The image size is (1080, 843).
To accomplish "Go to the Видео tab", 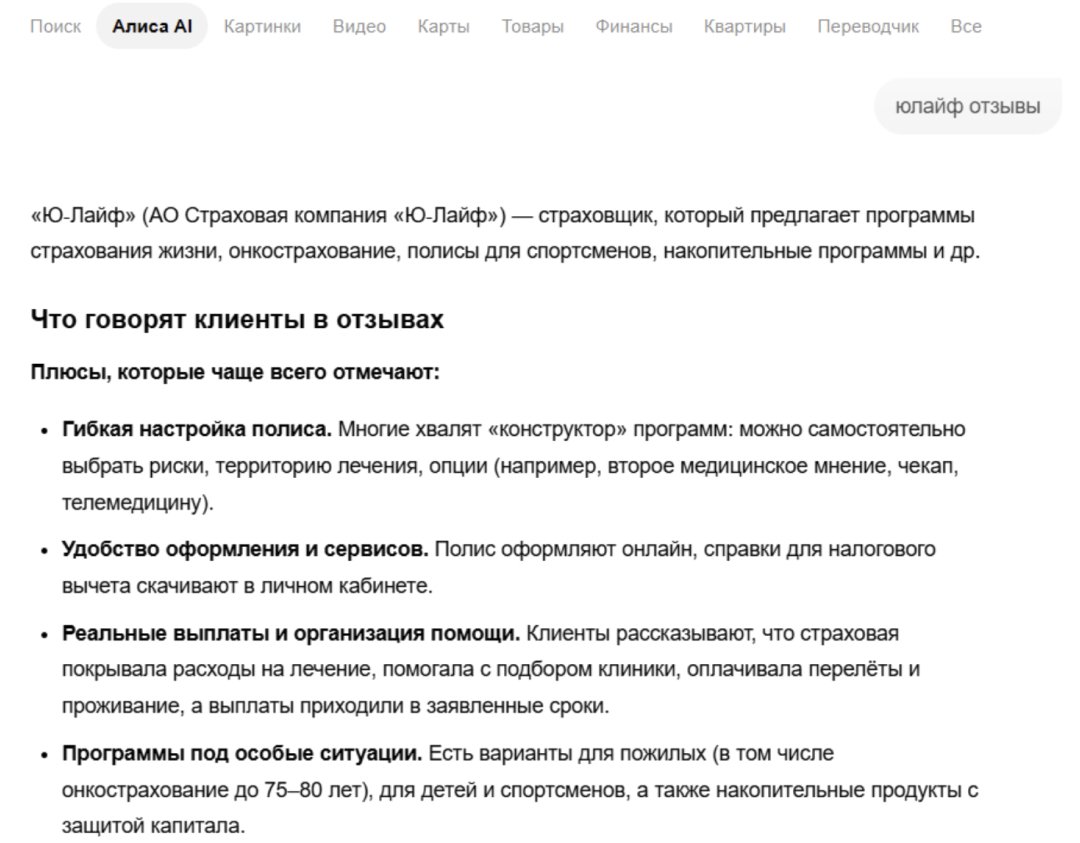I will (359, 26).
